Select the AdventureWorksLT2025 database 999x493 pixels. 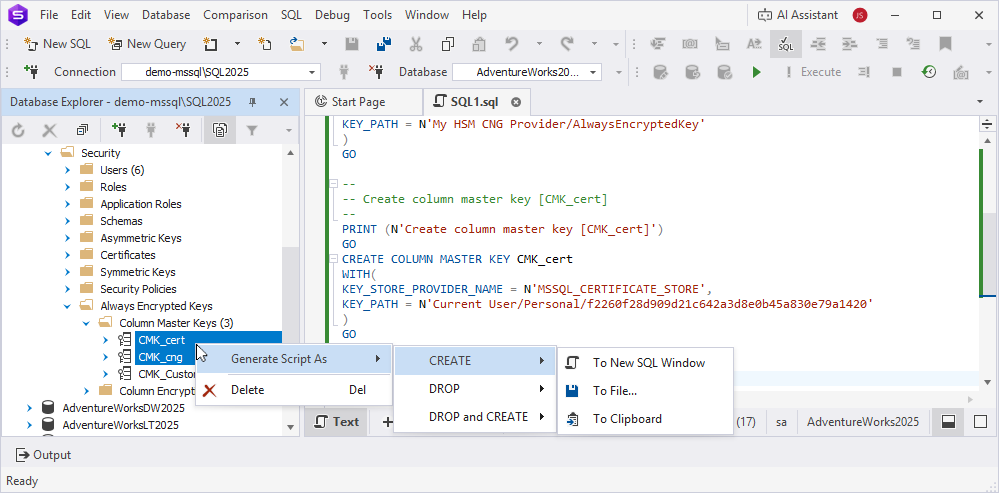120,425
